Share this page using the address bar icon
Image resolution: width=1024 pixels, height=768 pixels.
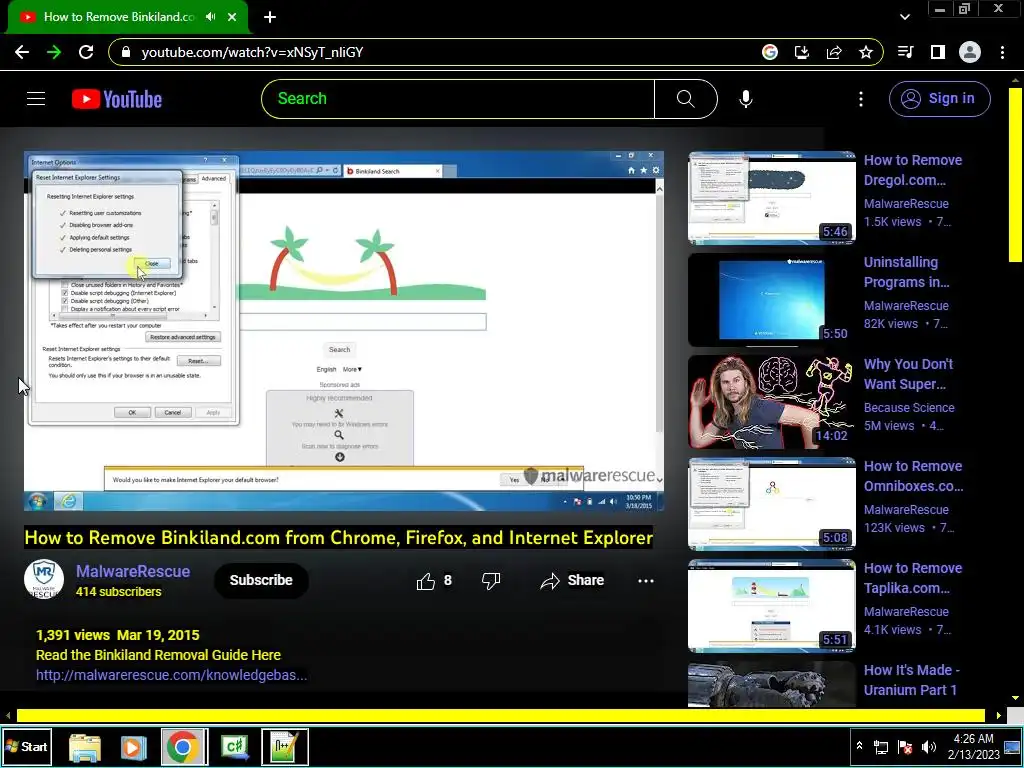[x=834, y=52]
